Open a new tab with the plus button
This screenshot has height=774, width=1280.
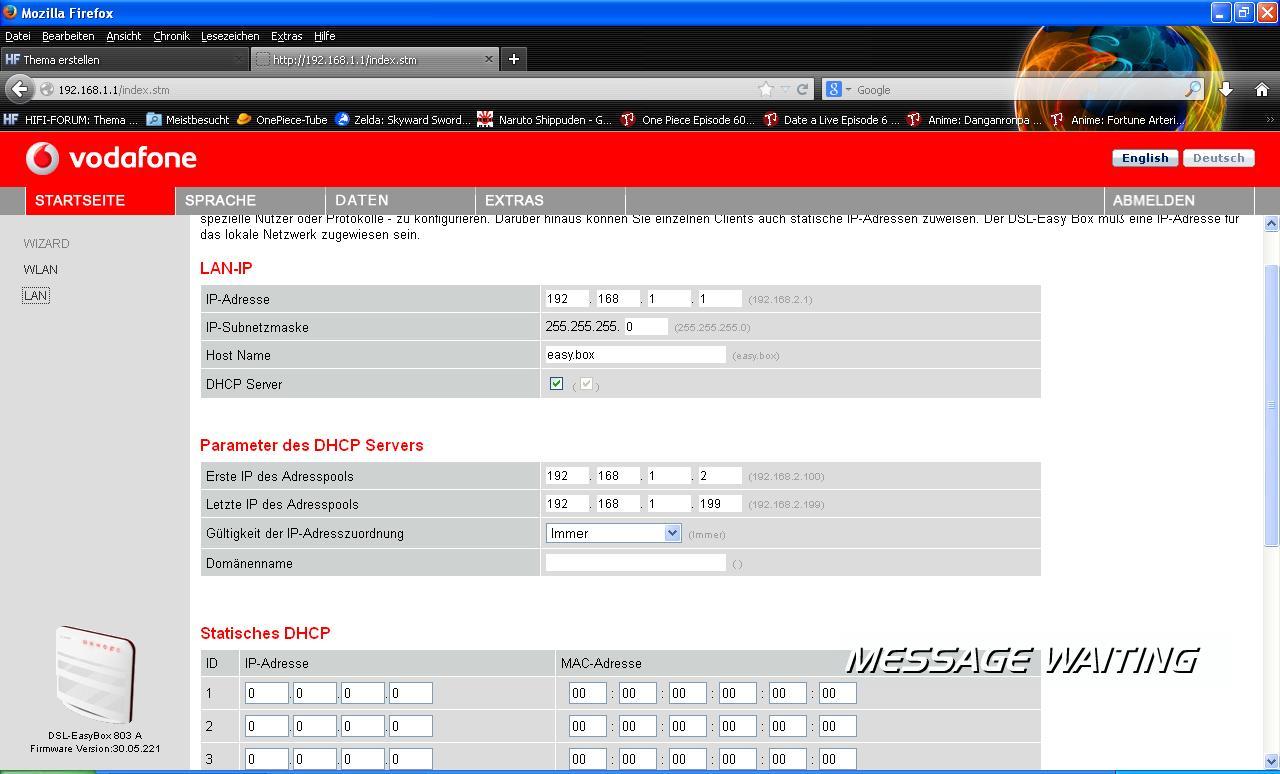coord(513,59)
